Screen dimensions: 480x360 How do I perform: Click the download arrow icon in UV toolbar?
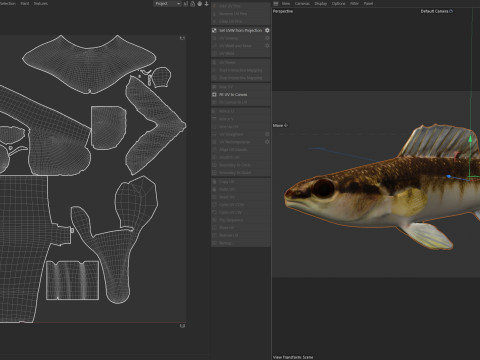click(x=206, y=4)
